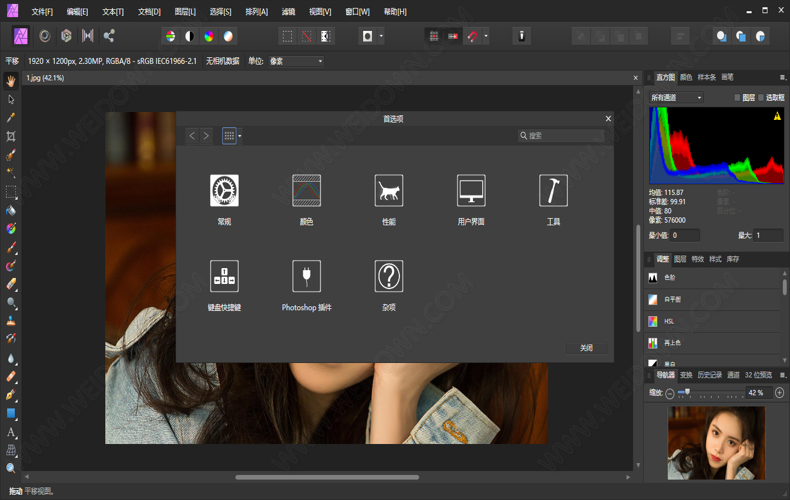Click the Auto Levels toolbar icon

click(x=170, y=36)
